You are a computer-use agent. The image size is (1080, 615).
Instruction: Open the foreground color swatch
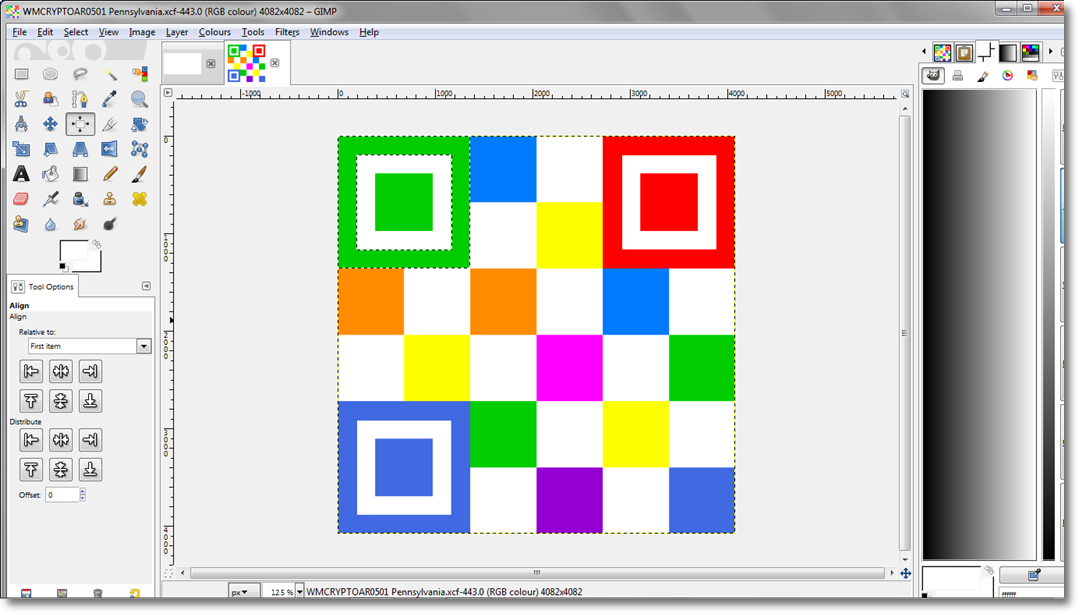coord(72,251)
